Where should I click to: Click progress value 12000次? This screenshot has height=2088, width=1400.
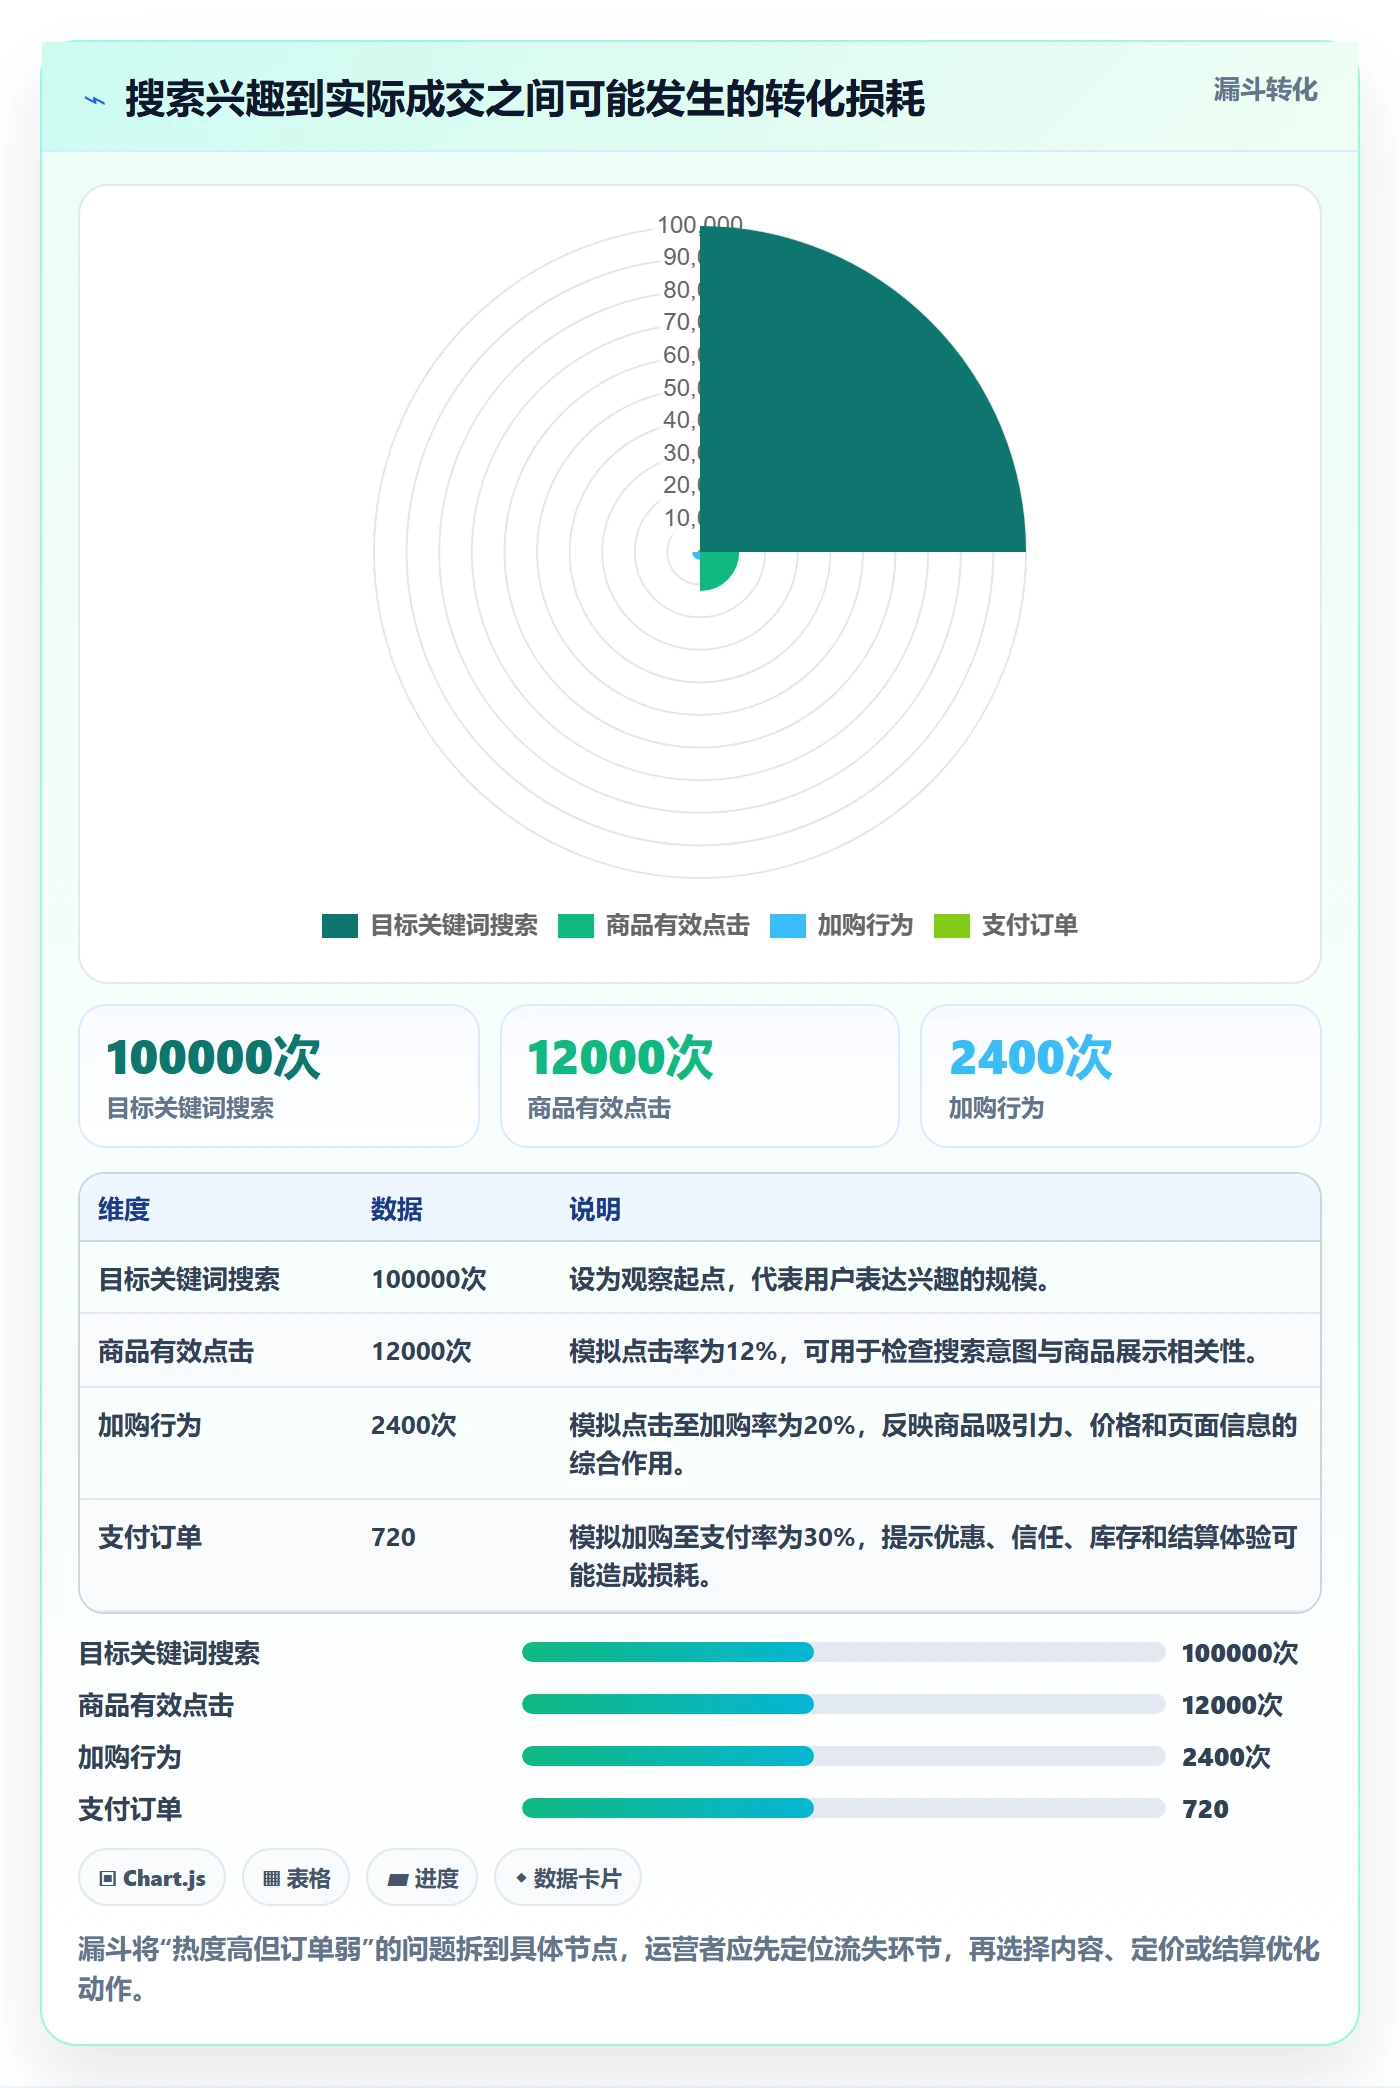coord(1232,1705)
